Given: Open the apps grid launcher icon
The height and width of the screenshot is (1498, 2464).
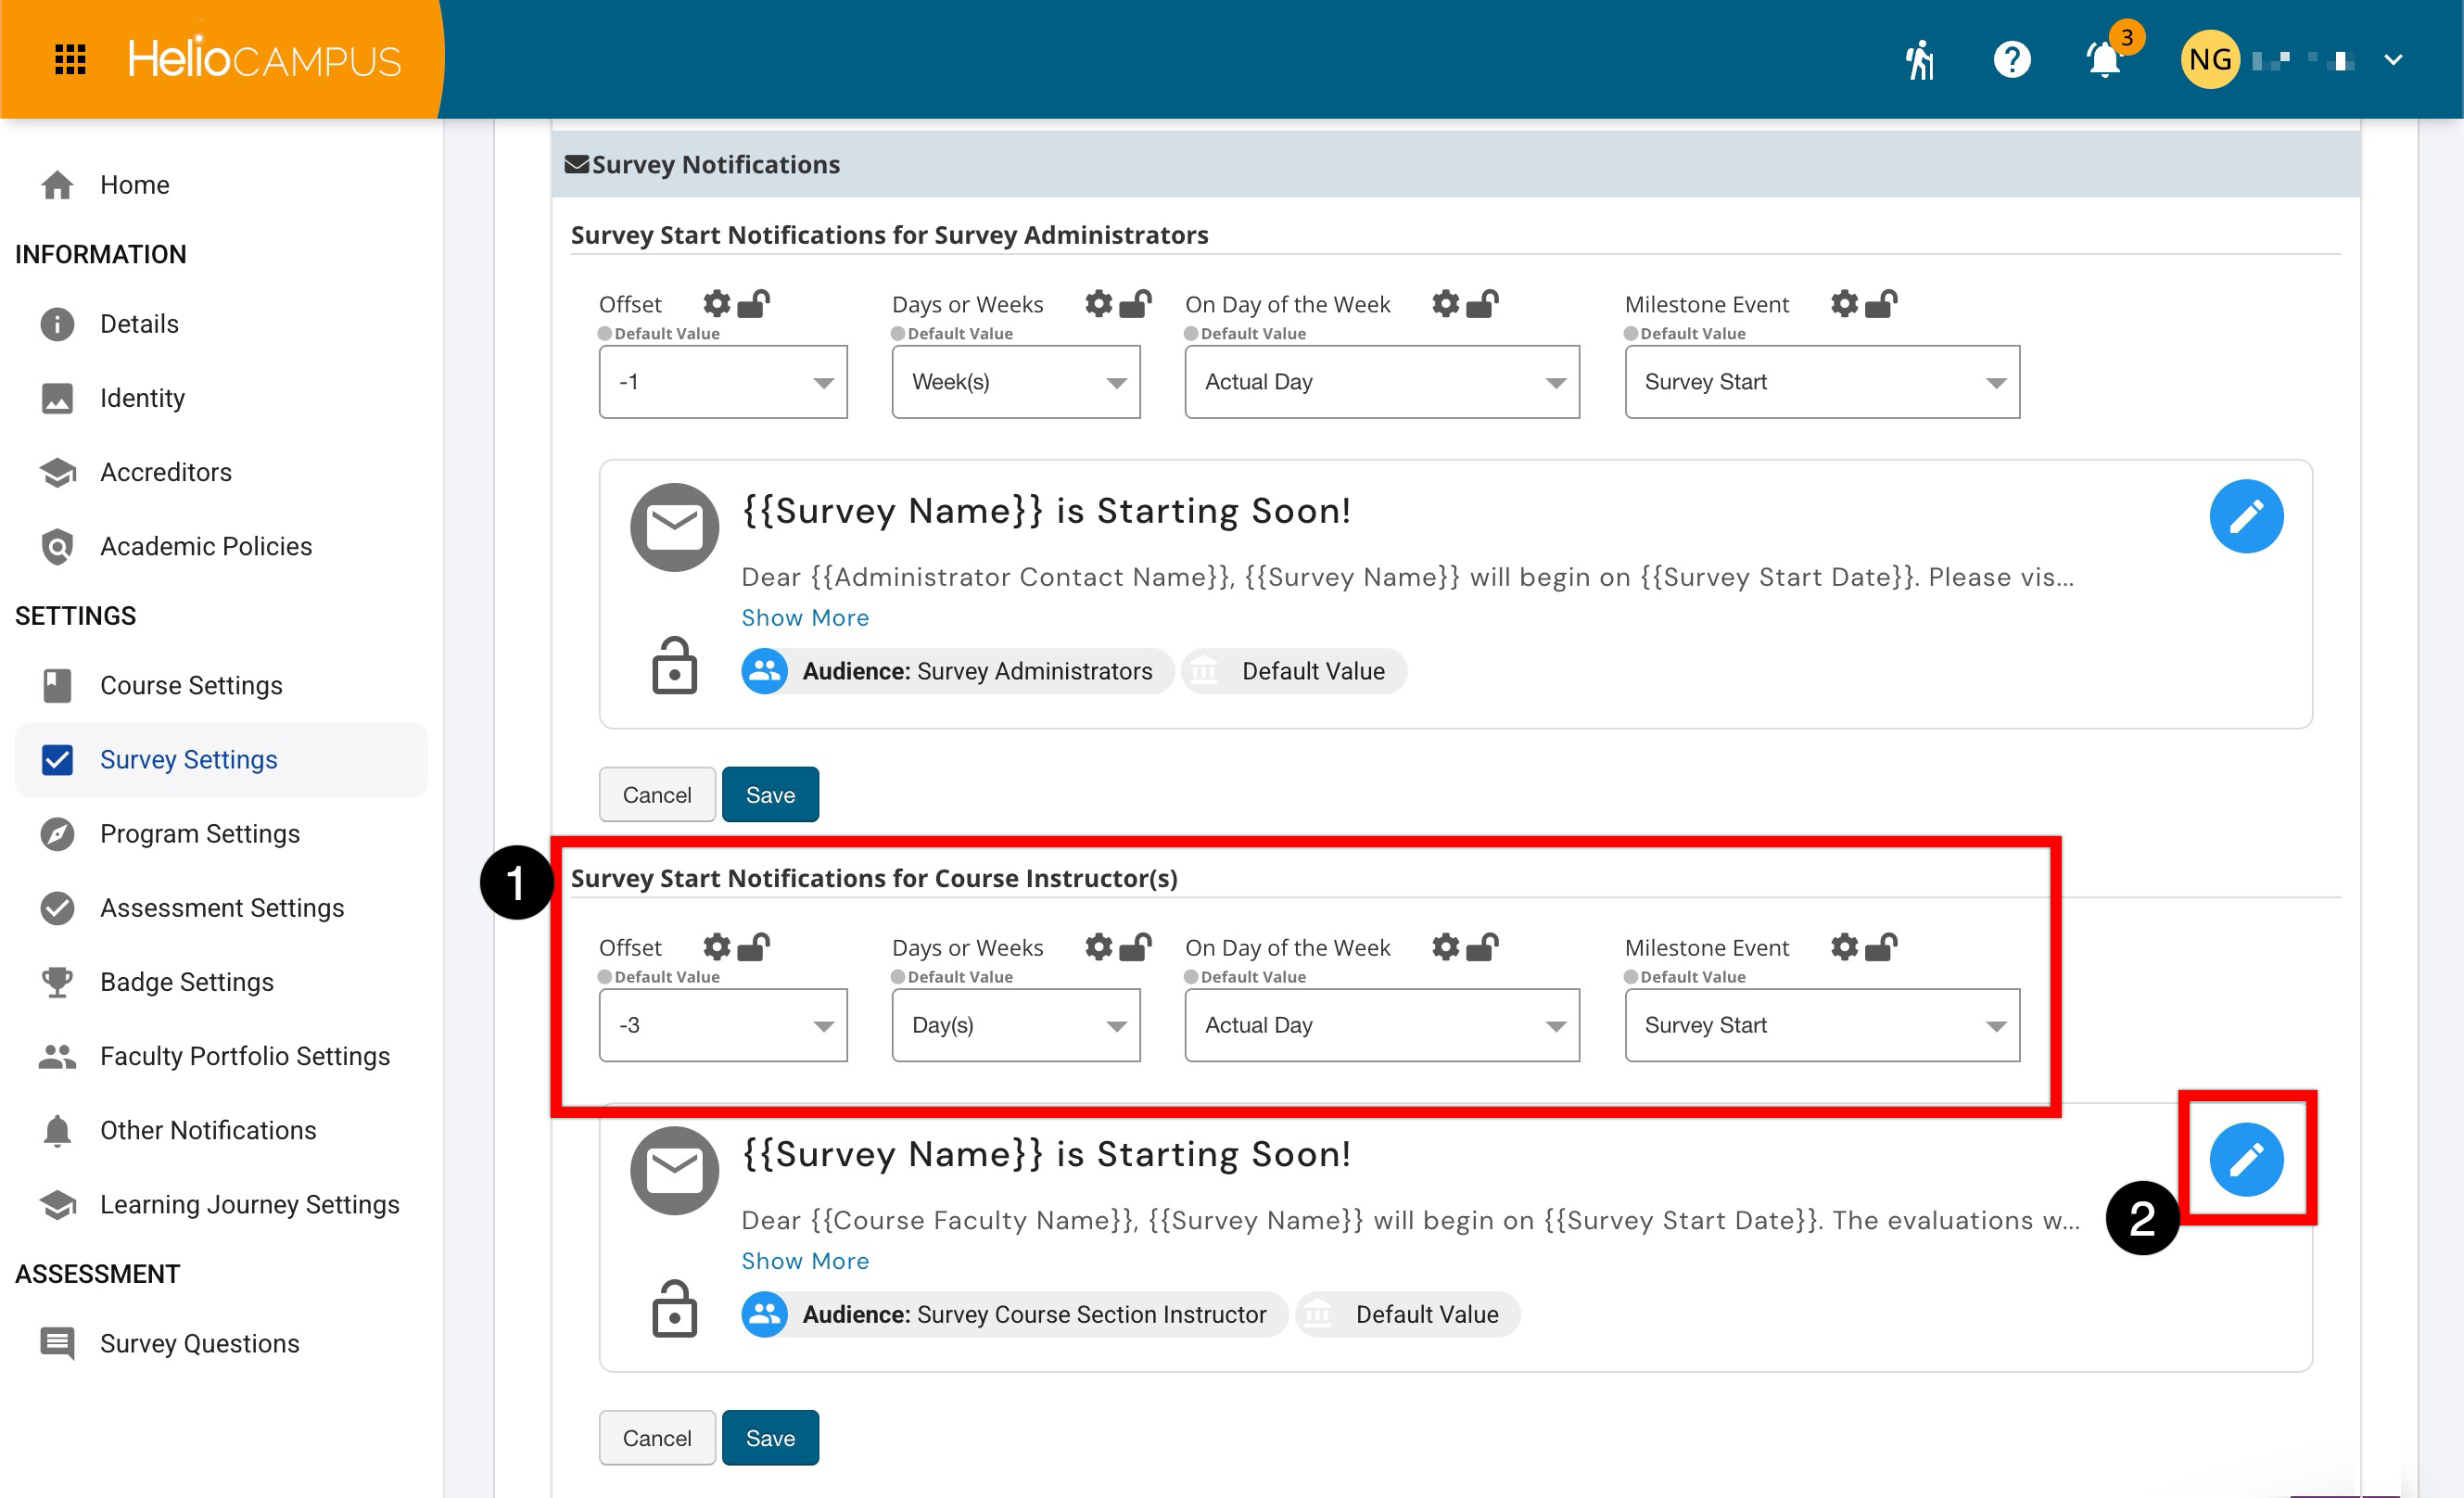Looking at the screenshot, I should 70,60.
